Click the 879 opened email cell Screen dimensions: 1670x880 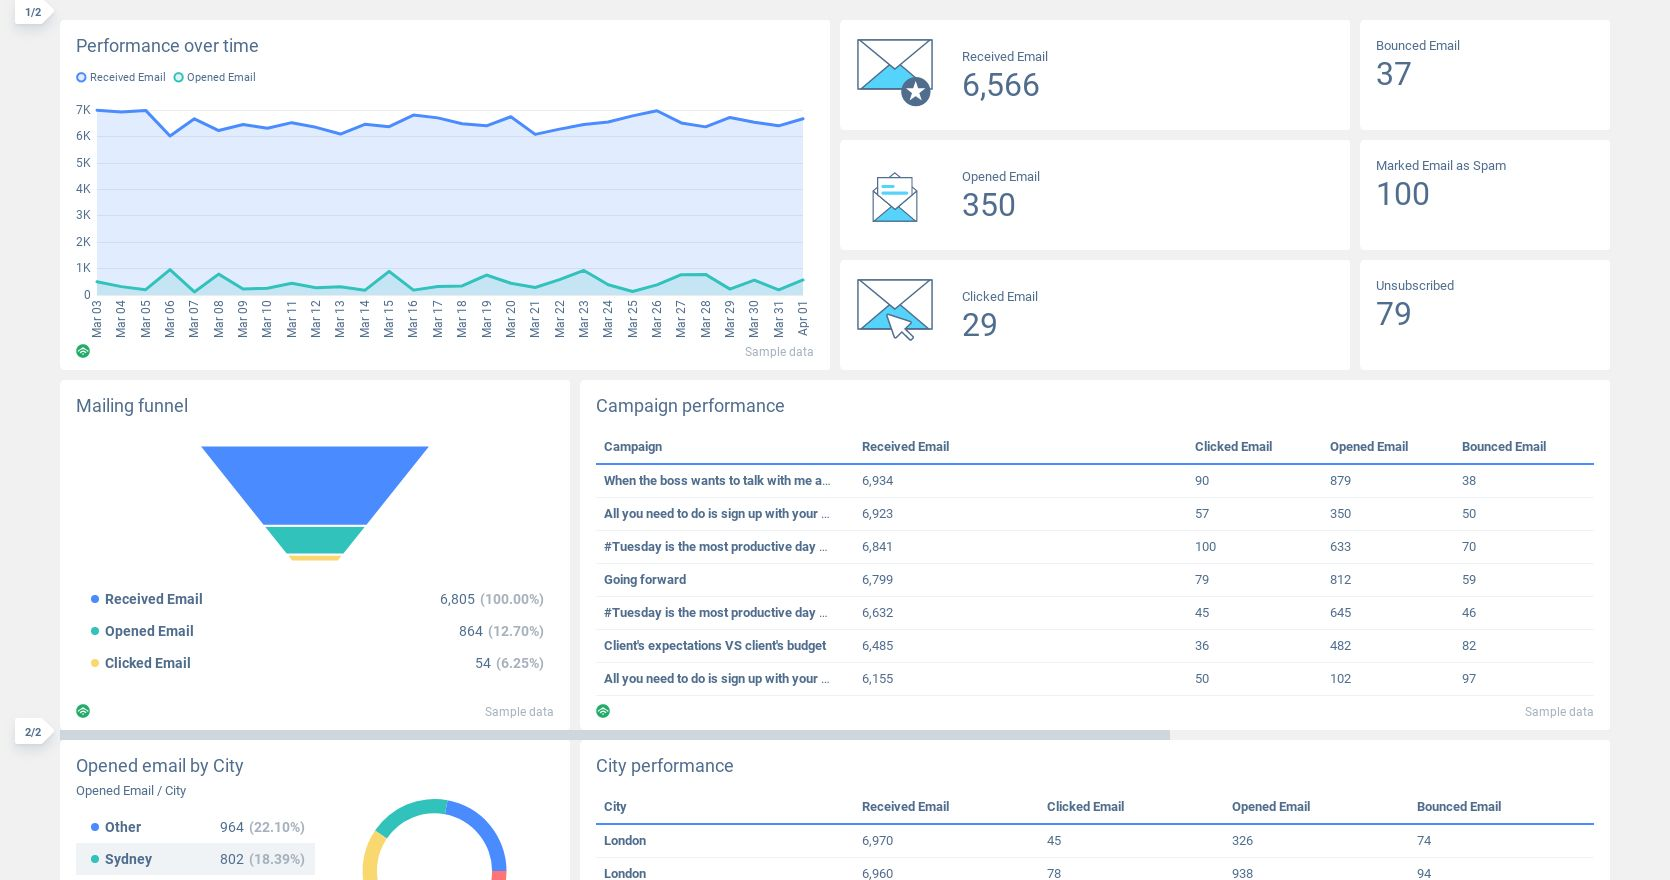click(x=1340, y=481)
